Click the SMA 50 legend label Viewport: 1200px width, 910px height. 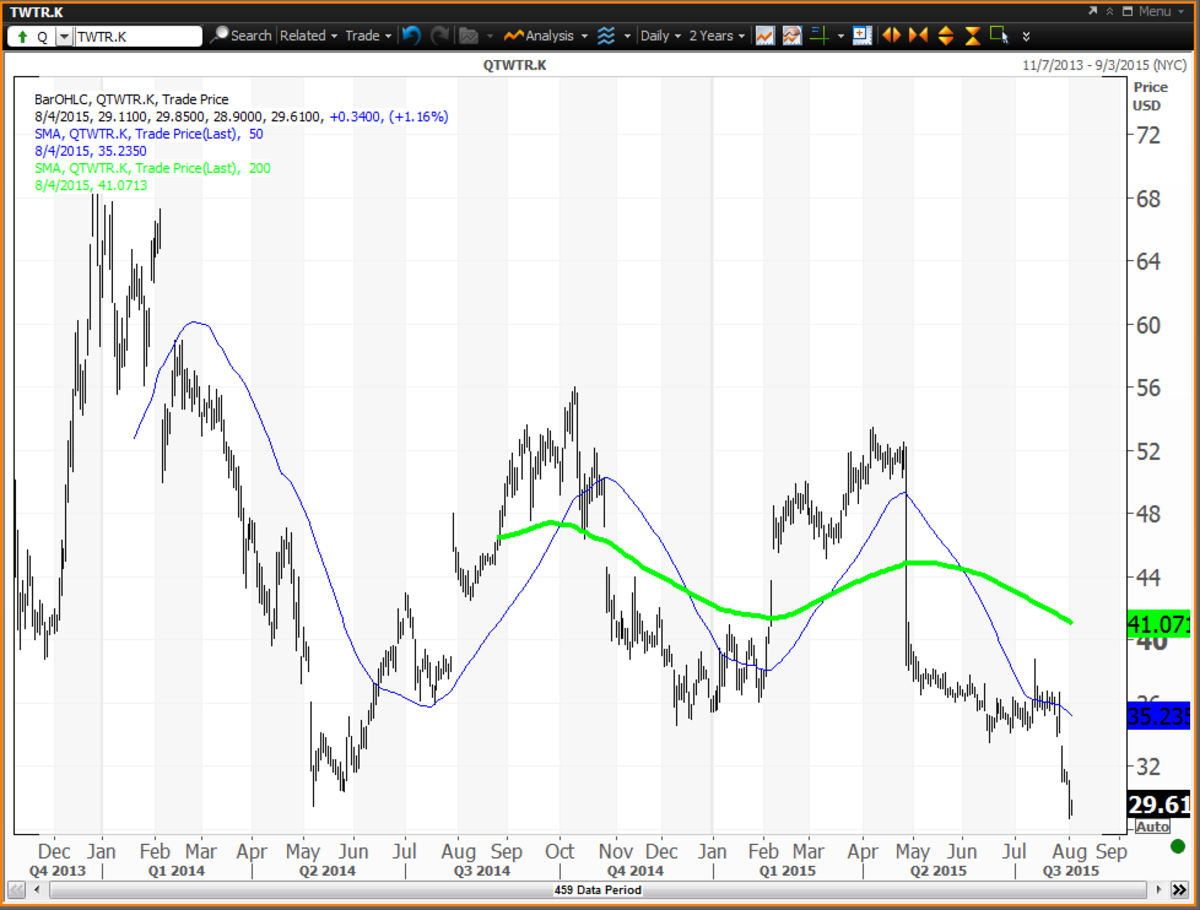click(x=149, y=133)
